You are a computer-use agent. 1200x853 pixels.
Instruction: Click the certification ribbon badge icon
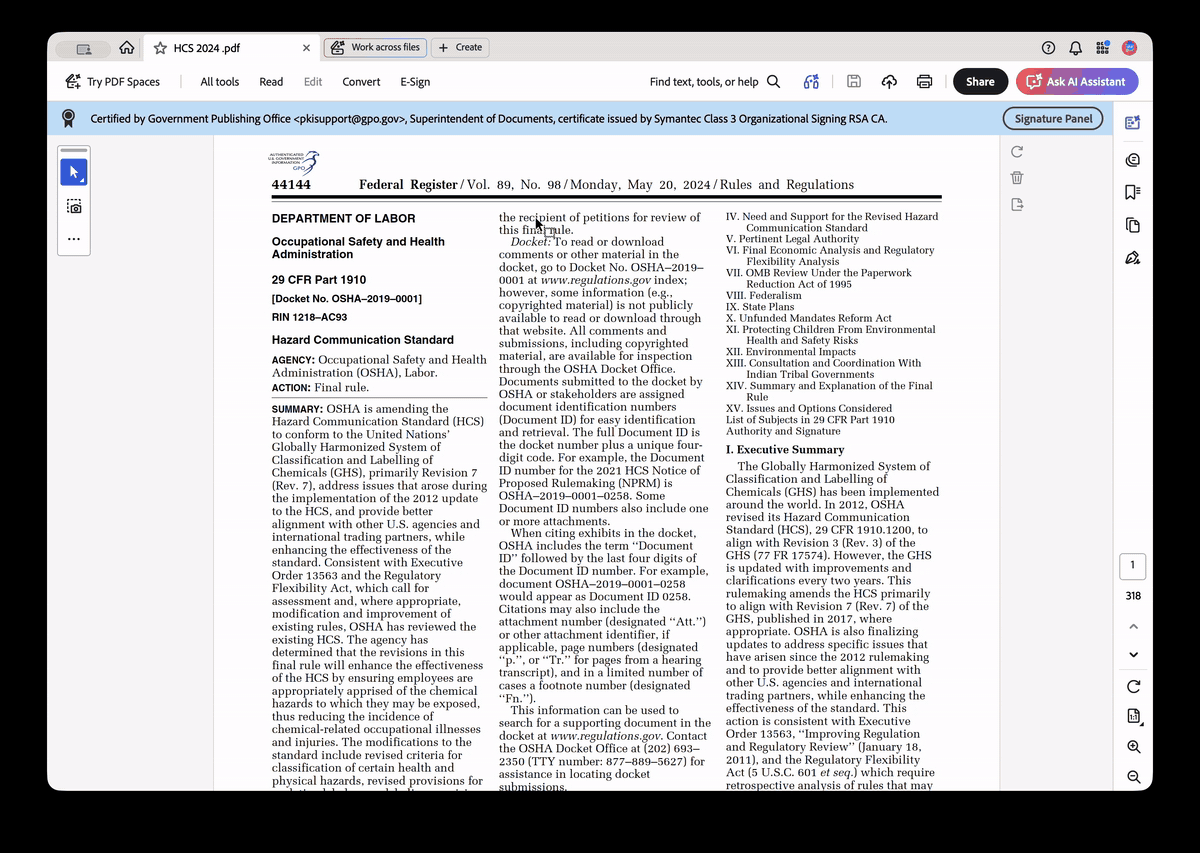68,118
